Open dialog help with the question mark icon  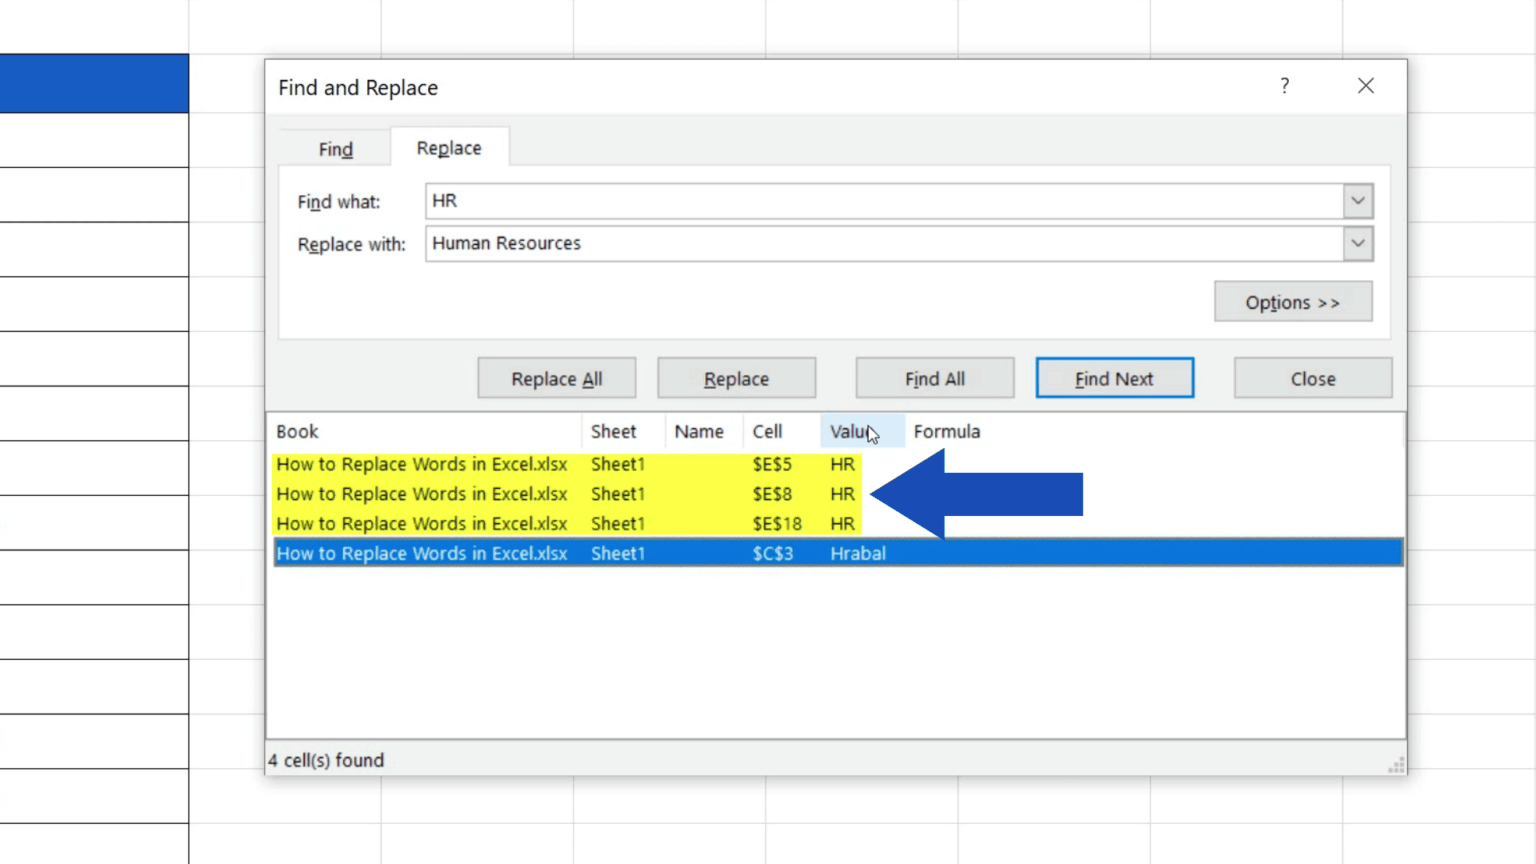[1284, 86]
